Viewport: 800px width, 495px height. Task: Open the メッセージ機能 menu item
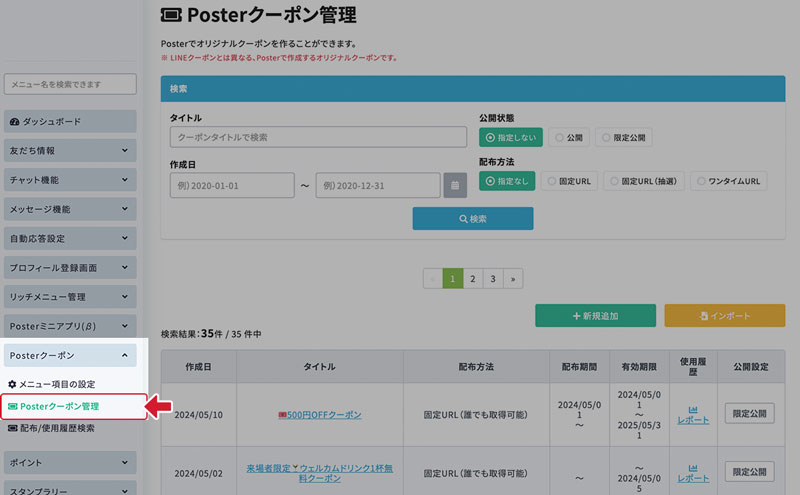click(69, 209)
